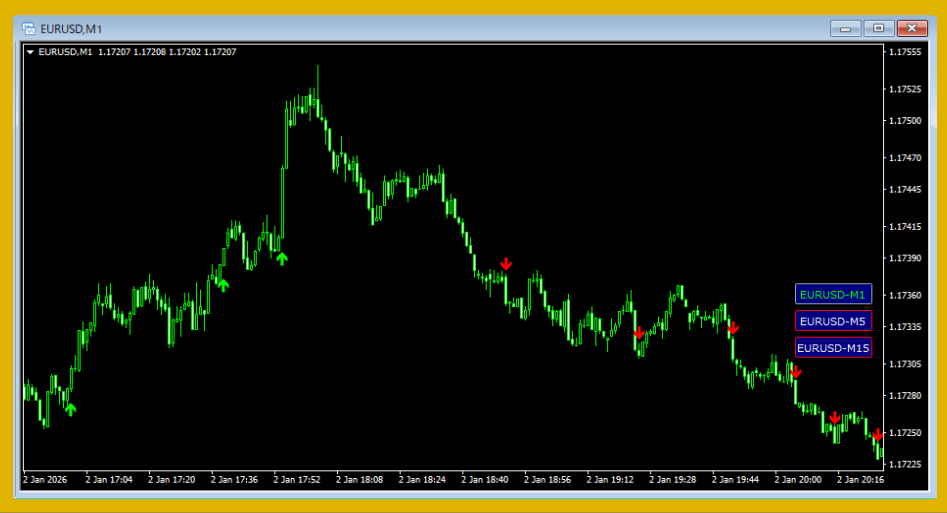Click the 1.17250 price scale label
This screenshot has width=947, height=513.
[909, 432]
